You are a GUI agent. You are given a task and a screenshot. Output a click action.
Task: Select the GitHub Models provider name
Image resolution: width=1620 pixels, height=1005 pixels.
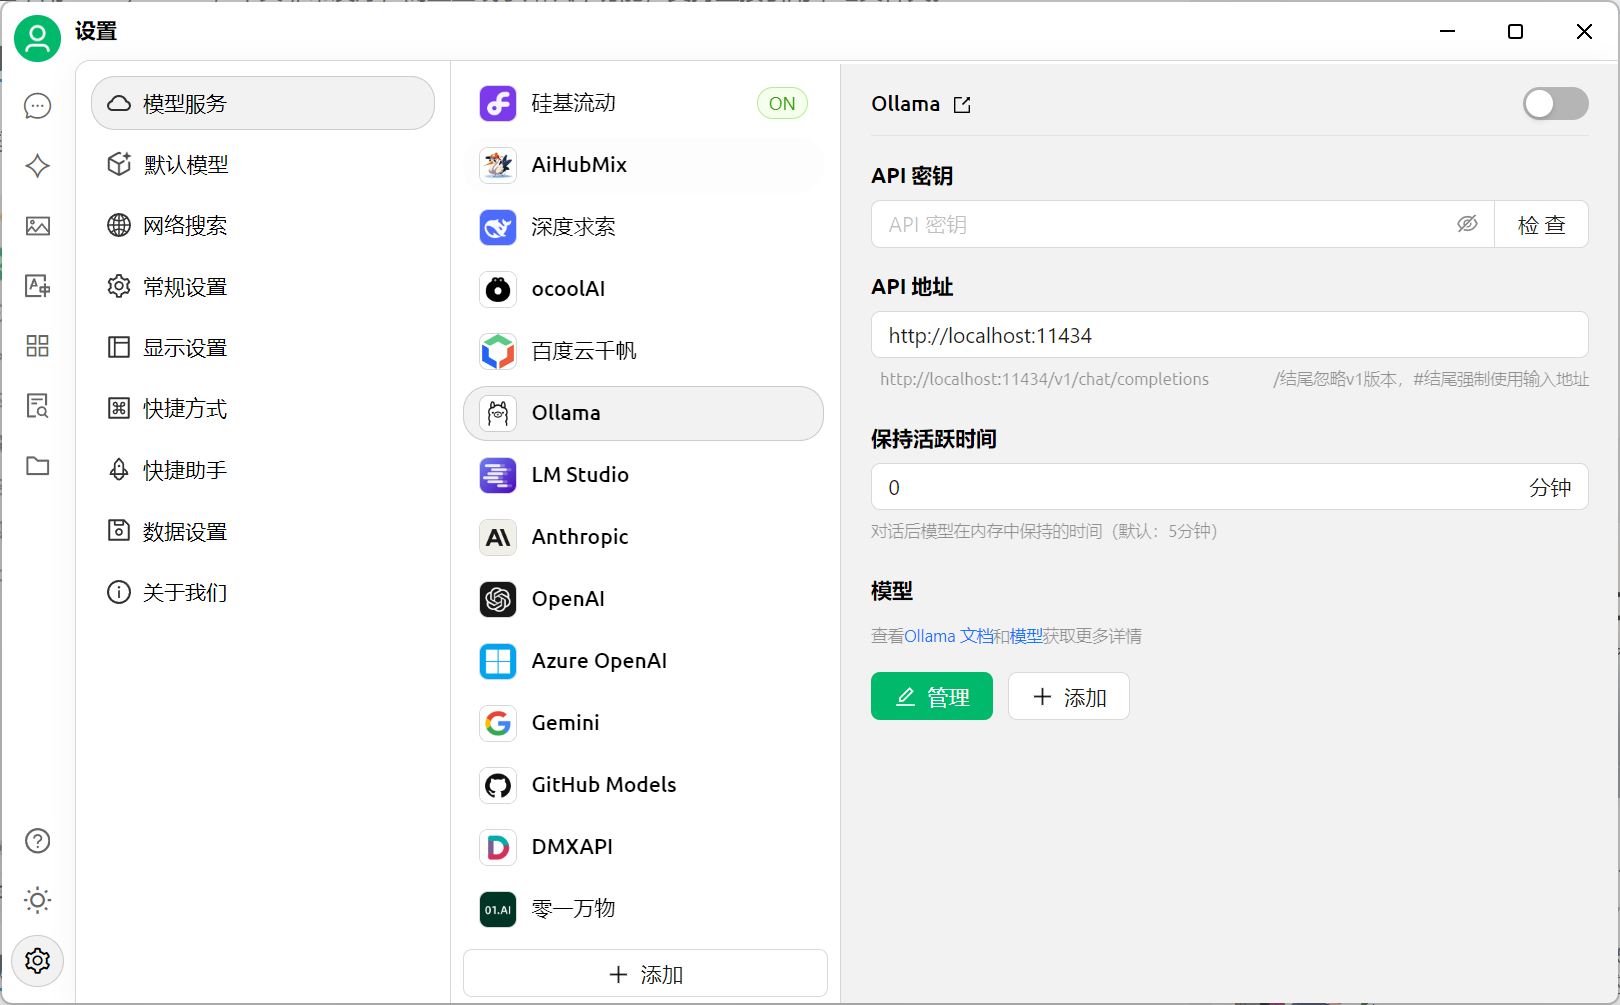(x=604, y=785)
